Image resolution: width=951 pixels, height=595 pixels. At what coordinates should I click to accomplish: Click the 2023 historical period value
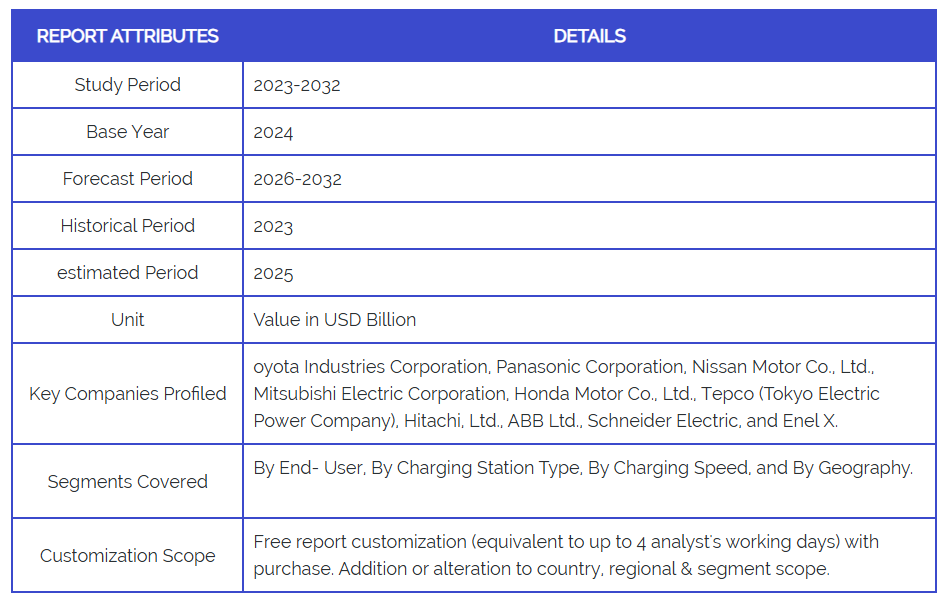click(273, 226)
